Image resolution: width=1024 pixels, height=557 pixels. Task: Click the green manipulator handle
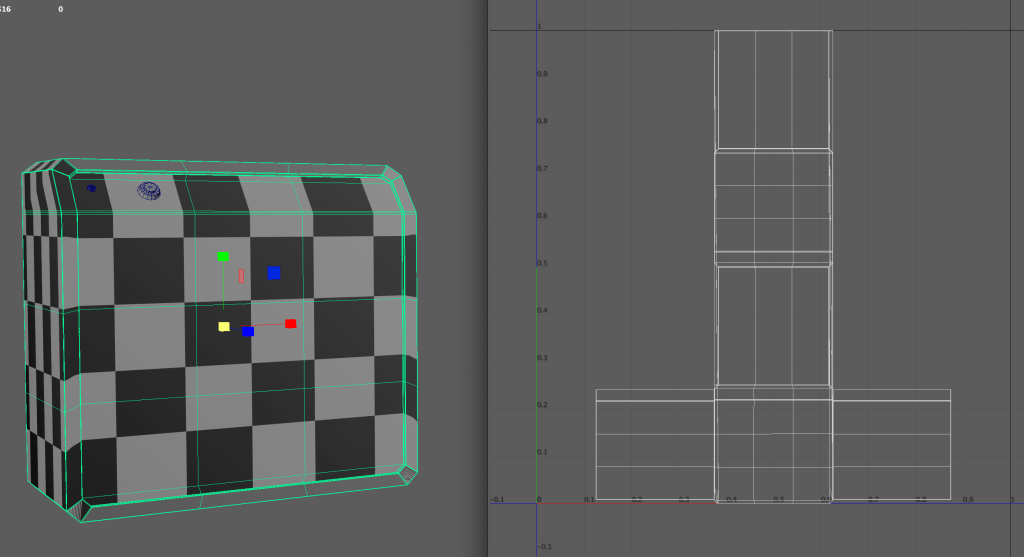pos(223,257)
